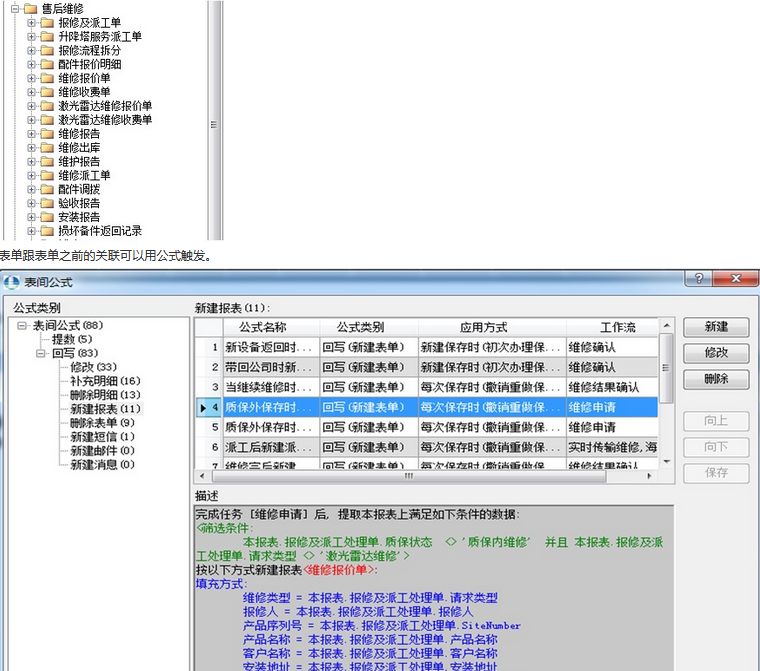Select the 激光雷达维修收费单 folder icon
Image resolution: width=760 pixels, height=671 pixels.
tap(47, 120)
